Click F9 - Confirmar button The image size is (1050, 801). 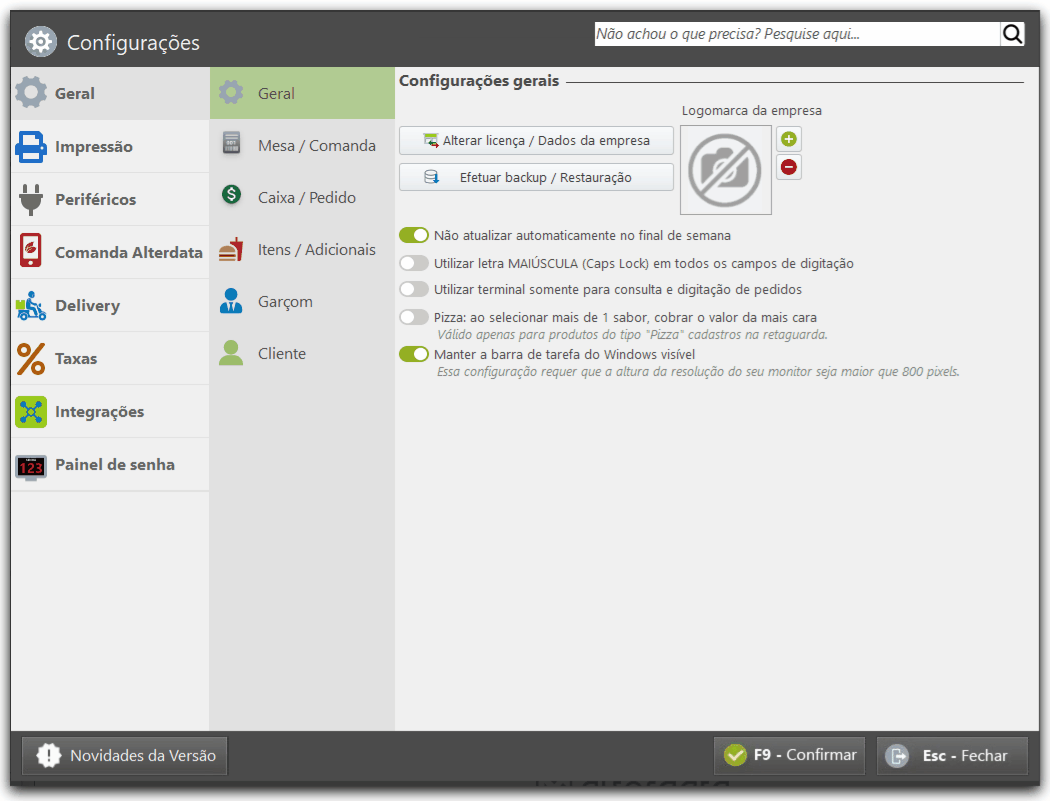(790, 755)
